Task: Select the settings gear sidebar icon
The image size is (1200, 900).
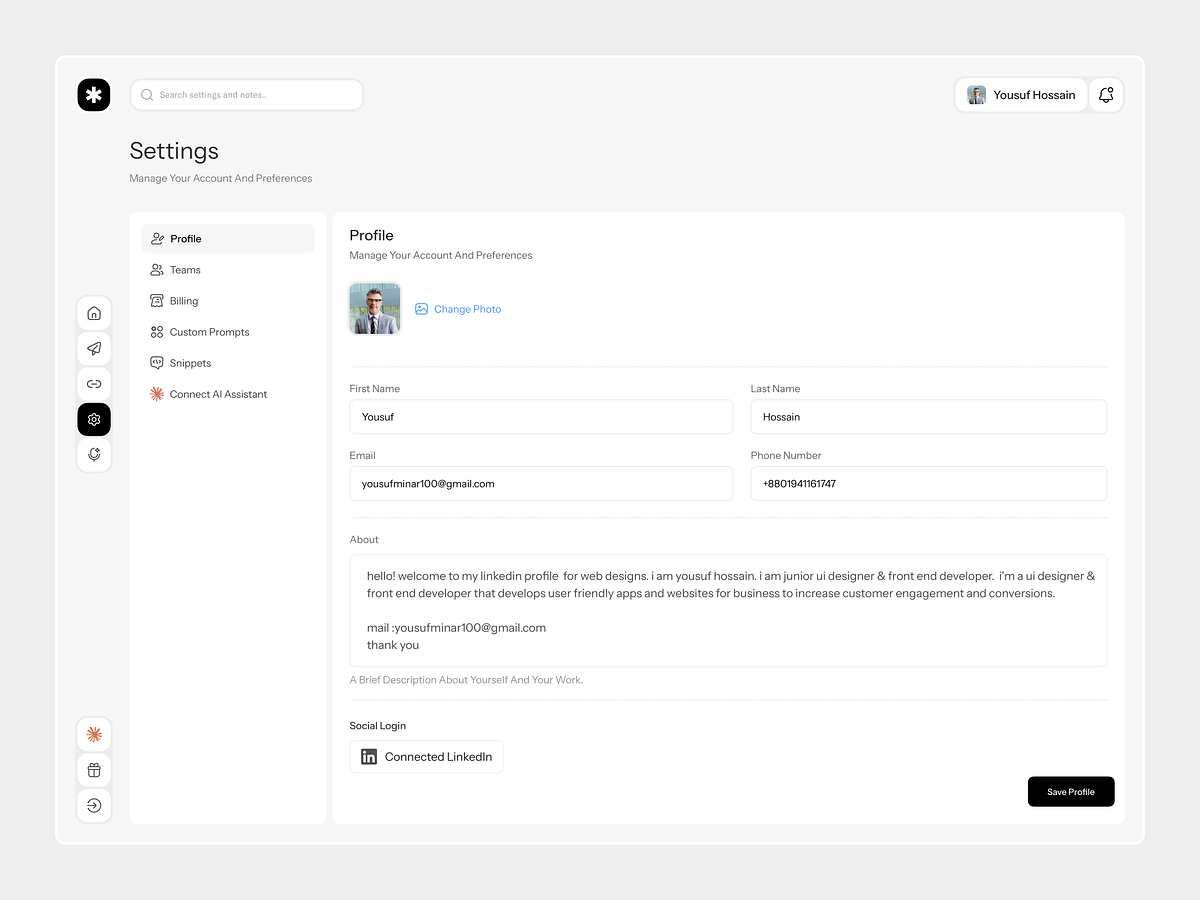Action: [94, 419]
